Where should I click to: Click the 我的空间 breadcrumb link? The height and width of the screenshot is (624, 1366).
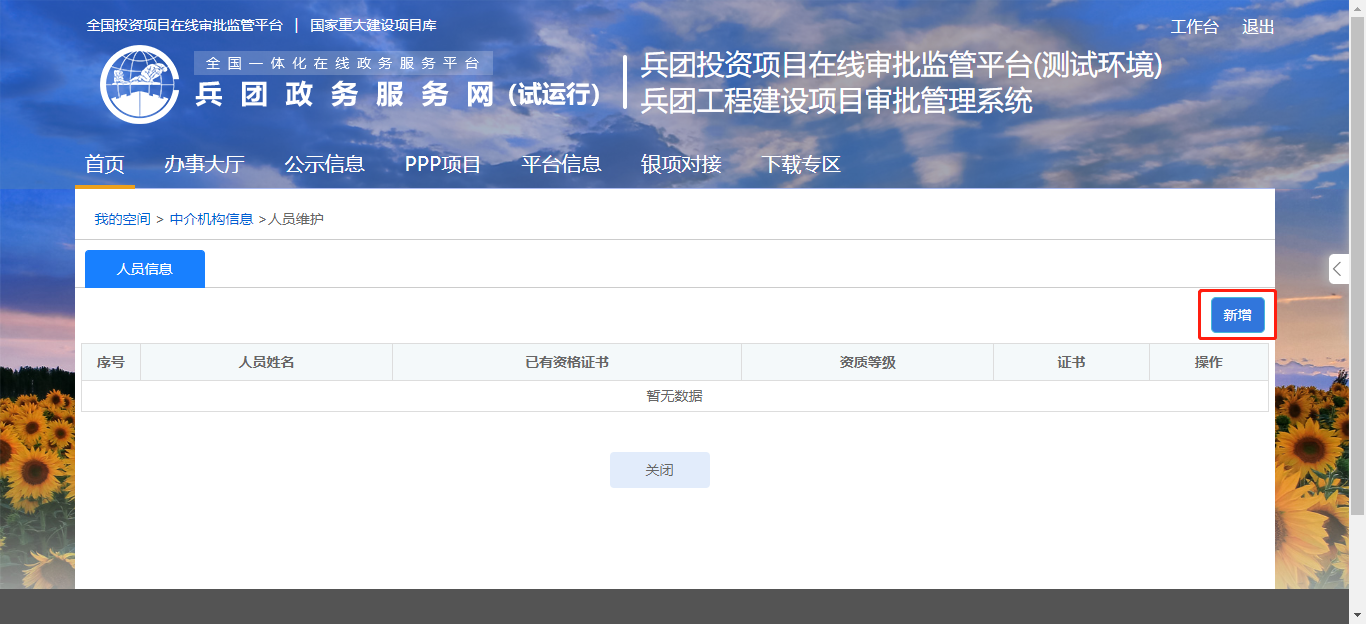[122, 219]
